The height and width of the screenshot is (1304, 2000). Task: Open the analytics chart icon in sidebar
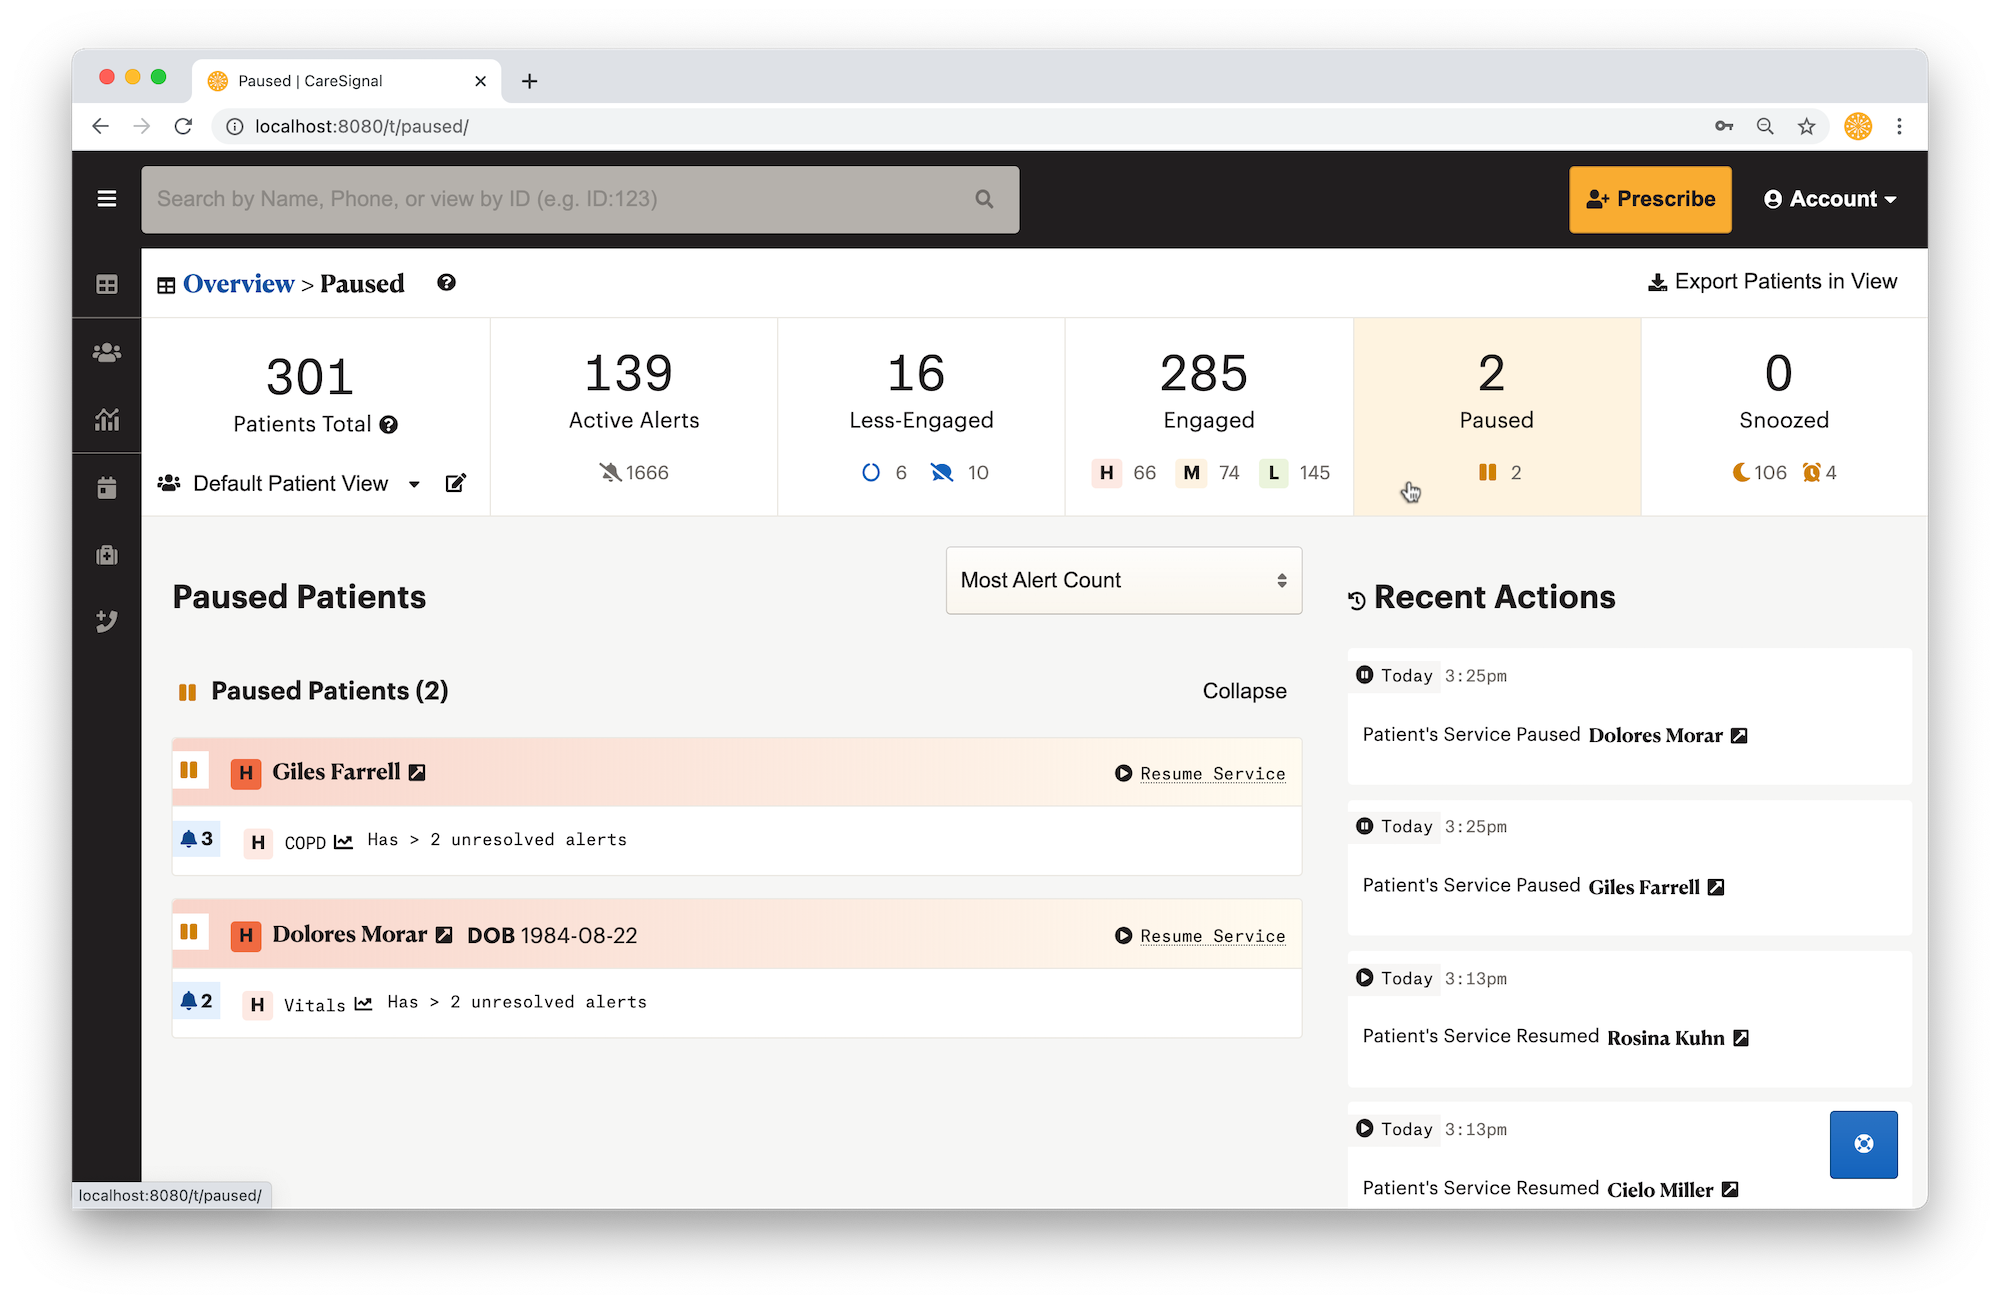point(107,419)
